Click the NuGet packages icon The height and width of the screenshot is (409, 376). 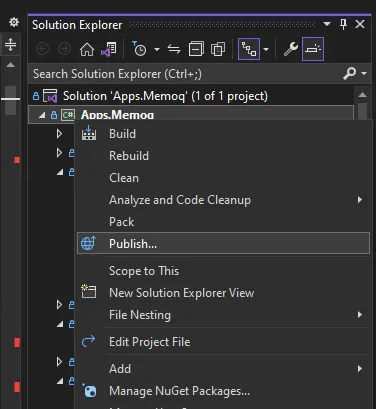(x=89, y=390)
